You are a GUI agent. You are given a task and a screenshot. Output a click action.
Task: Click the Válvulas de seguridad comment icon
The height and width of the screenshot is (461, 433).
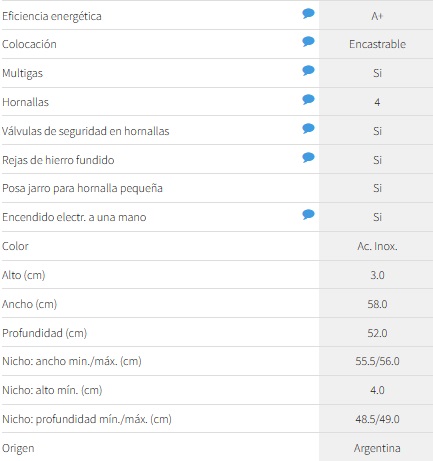308,129
